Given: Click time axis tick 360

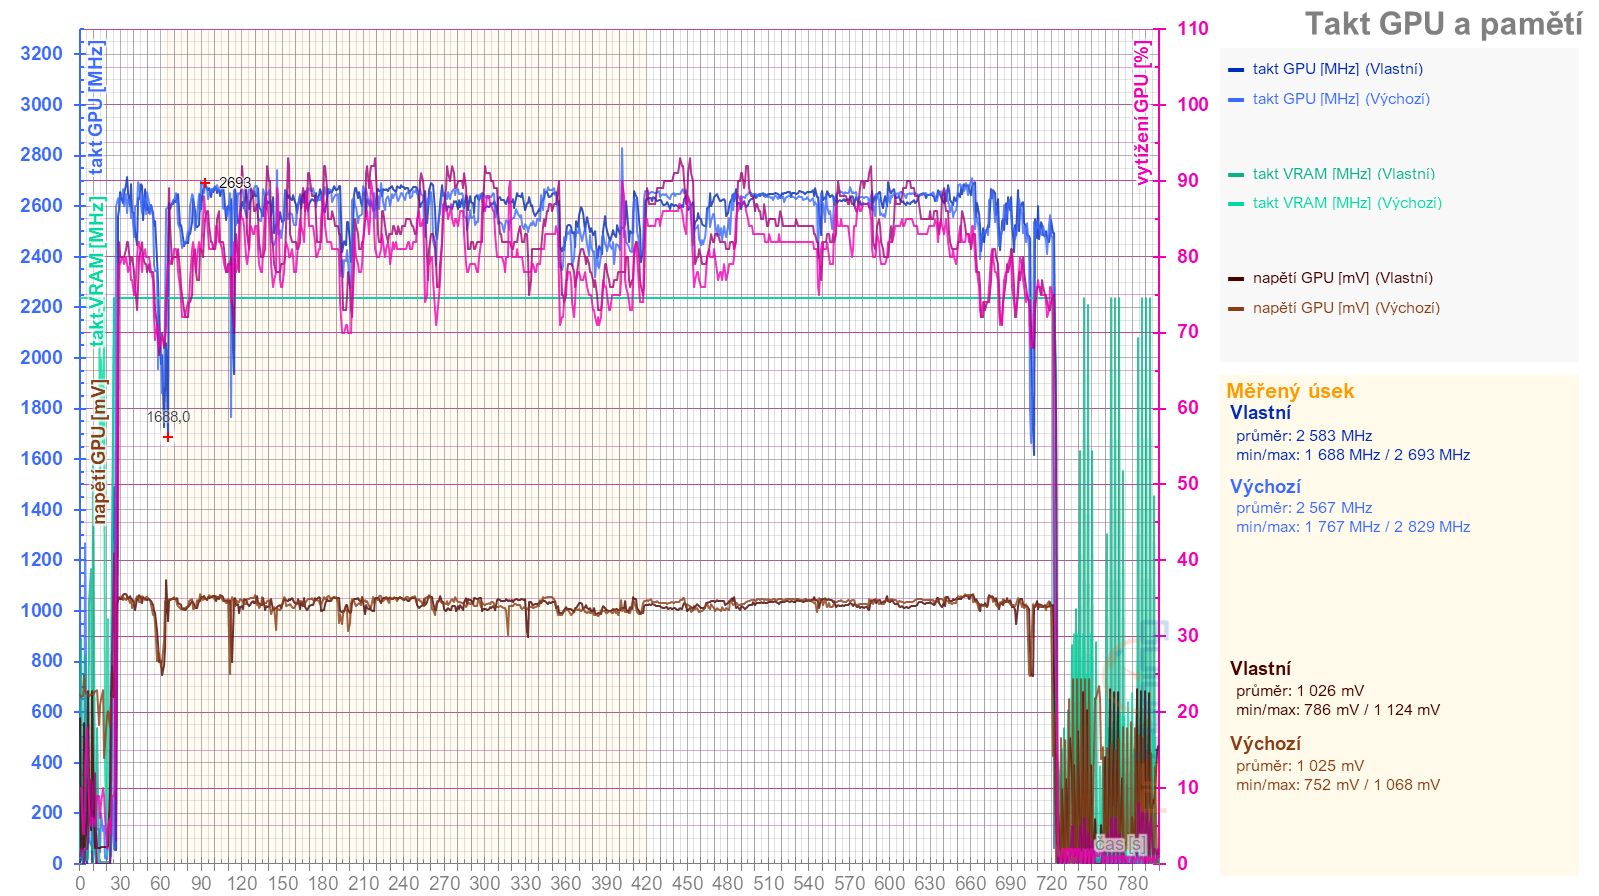Looking at the screenshot, I should click(566, 883).
